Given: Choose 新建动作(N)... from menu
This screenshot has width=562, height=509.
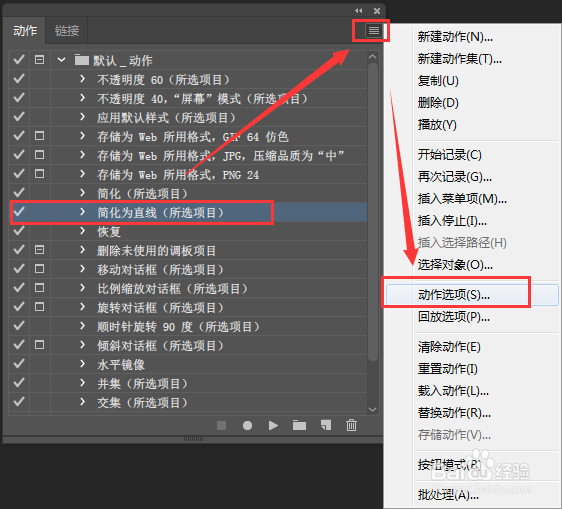Looking at the screenshot, I should coord(455,37).
